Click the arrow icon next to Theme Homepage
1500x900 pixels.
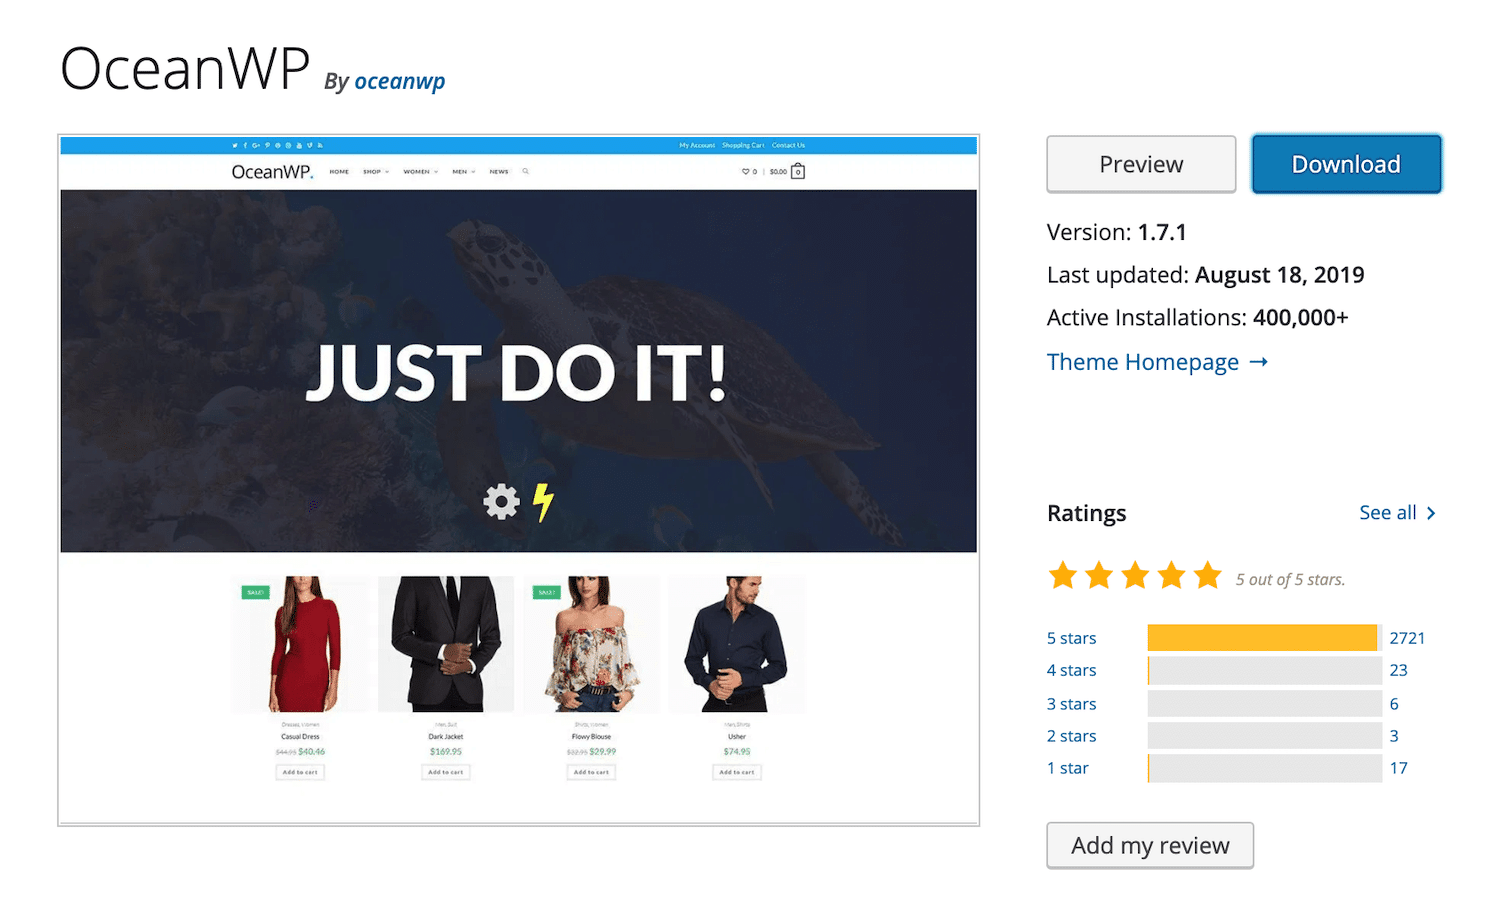coord(1259,362)
